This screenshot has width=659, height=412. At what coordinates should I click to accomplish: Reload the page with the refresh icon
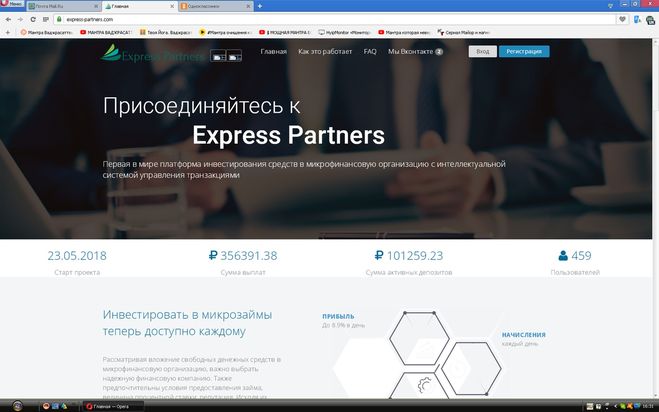pyautogui.click(x=33, y=19)
